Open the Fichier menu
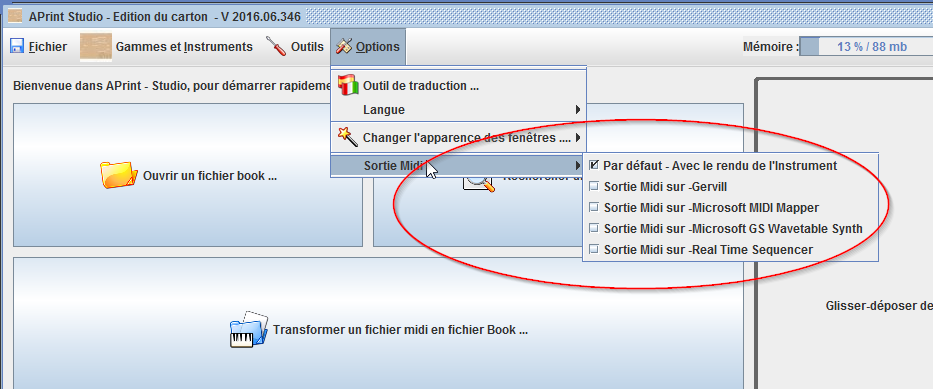Viewport: 933px width, 389px height. (39, 46)
